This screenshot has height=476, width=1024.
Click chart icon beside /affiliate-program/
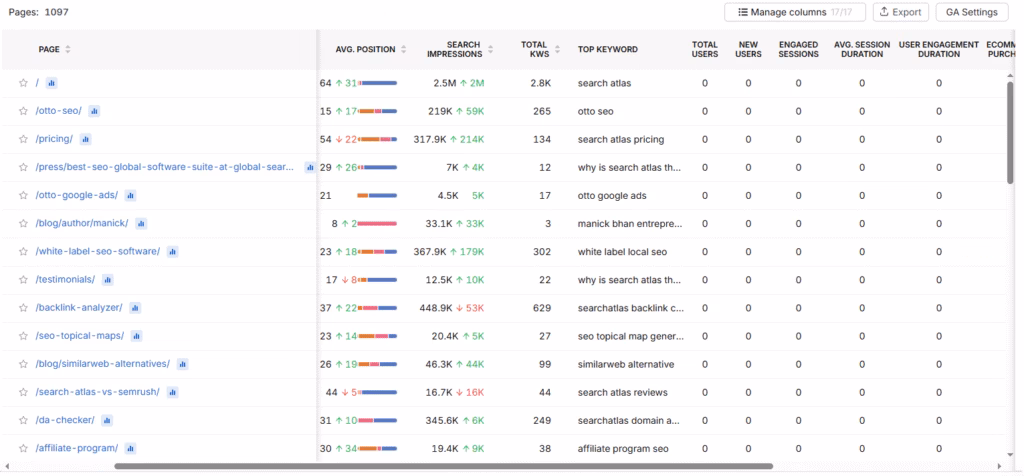131,448
